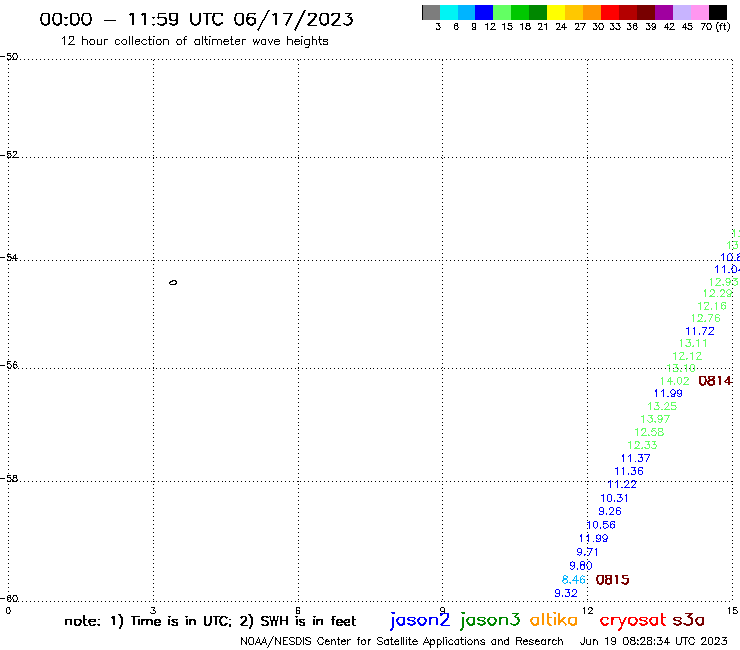
Task: Click the 13.11 wave height value
Action: point(693,344)
